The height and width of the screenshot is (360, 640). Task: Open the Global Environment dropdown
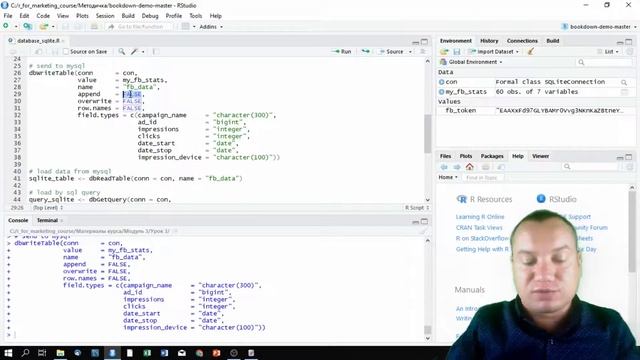click(x=471, y=62)
